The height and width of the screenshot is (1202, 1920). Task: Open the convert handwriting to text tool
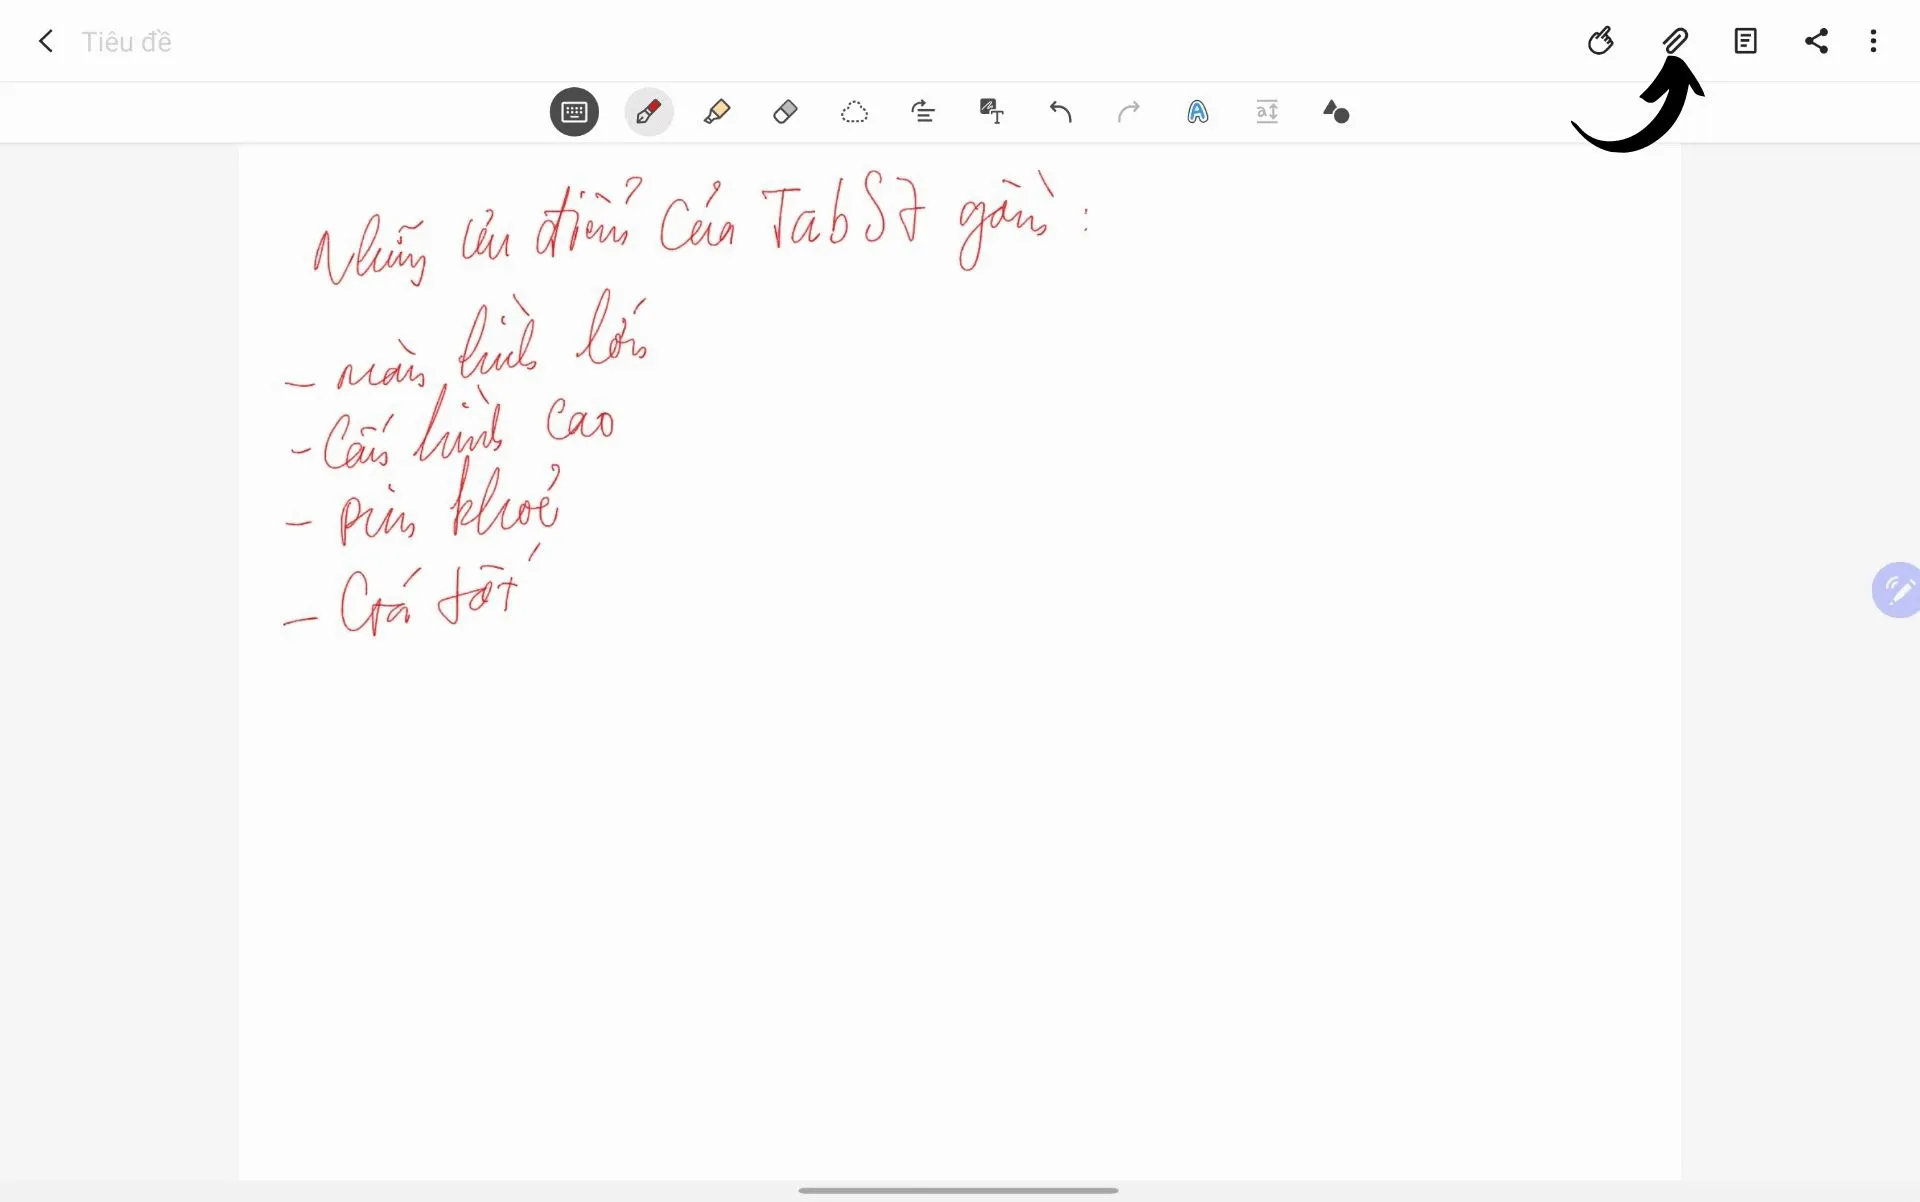[992, 111]
